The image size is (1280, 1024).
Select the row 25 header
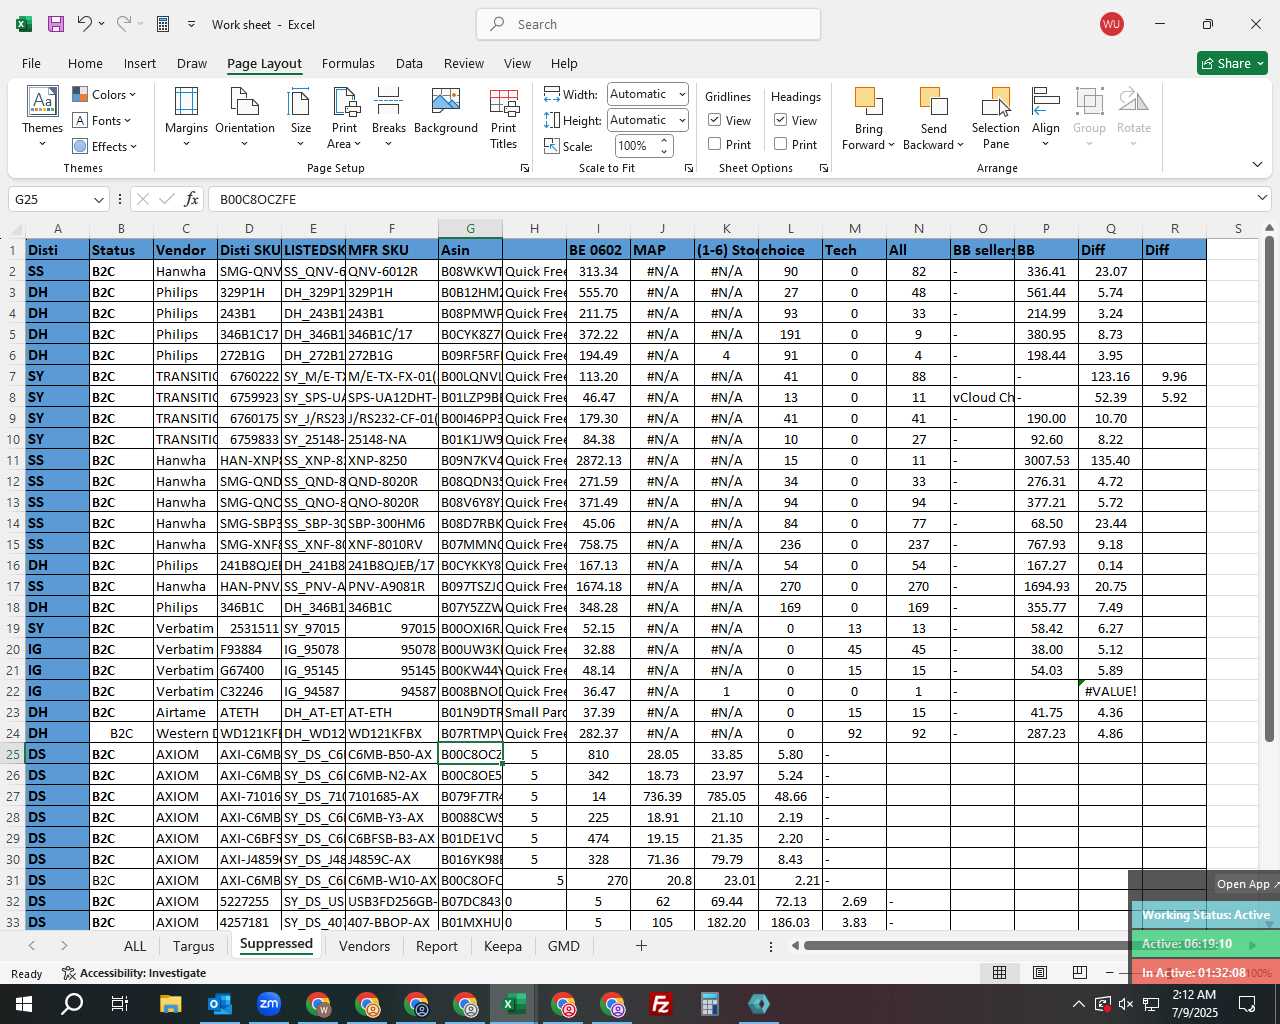coord(13,754)
